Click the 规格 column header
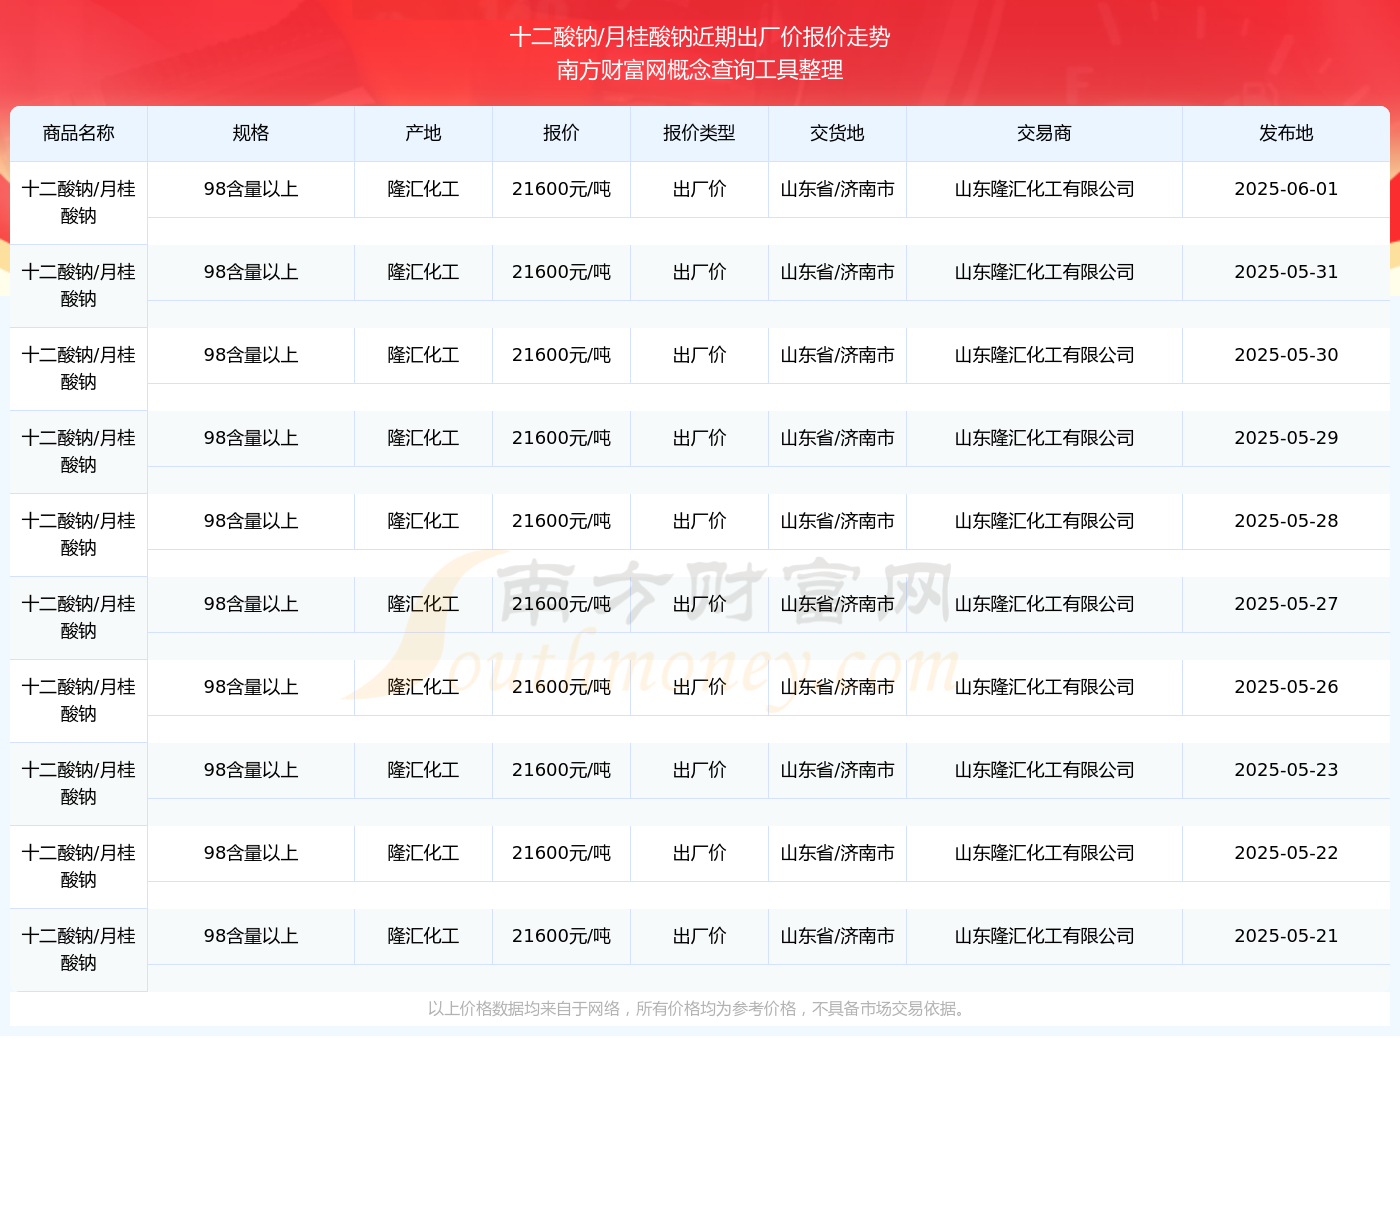 (x=251, y=133)
